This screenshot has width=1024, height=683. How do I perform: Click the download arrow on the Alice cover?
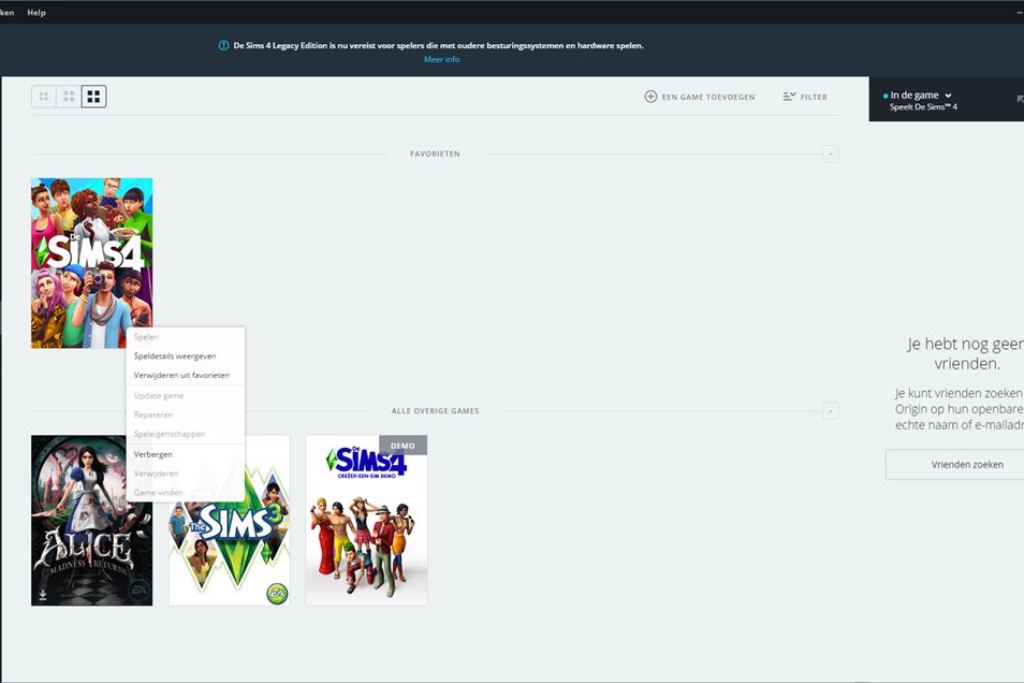[x=42, y=595]
